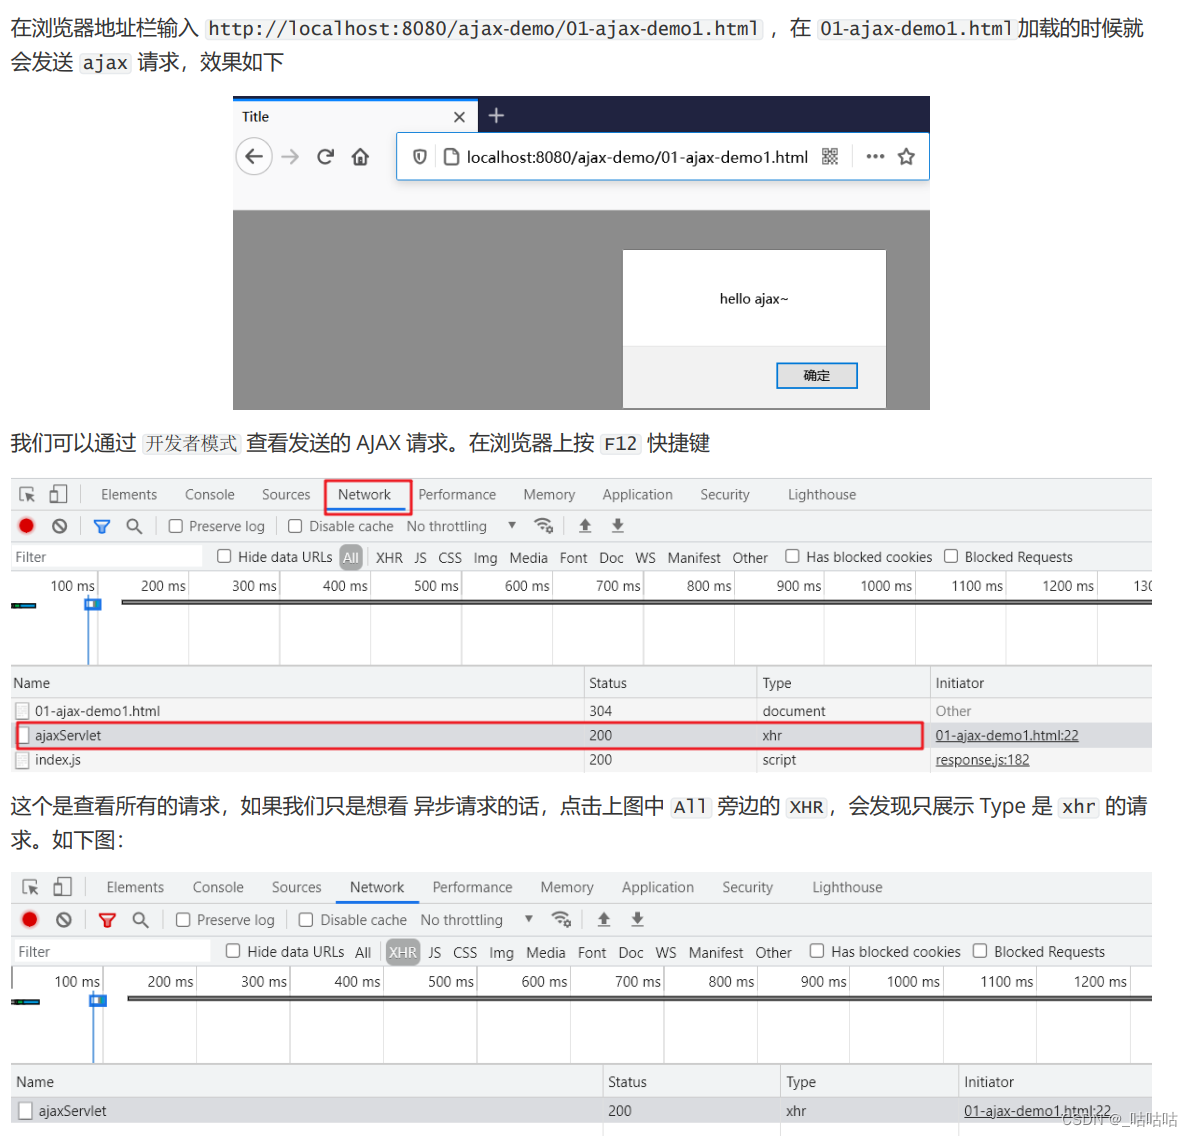Select the 01-ajax-demo1.html request row

[581, 711]
